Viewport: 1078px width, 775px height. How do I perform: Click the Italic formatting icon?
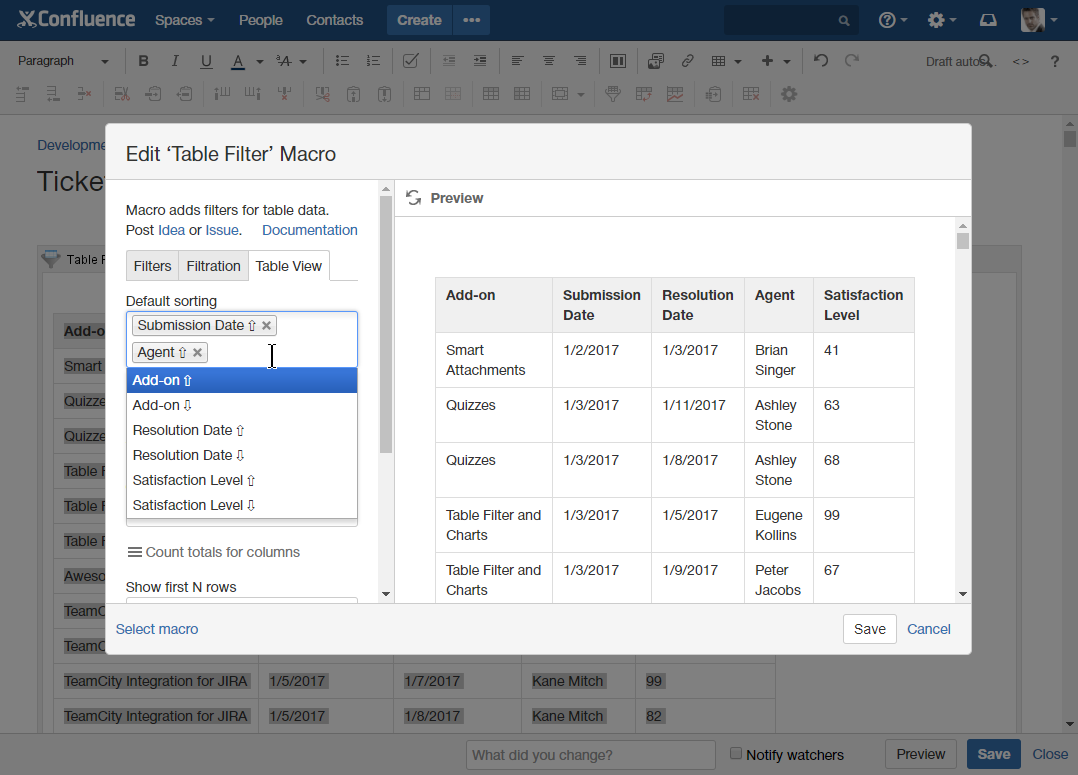175,61
